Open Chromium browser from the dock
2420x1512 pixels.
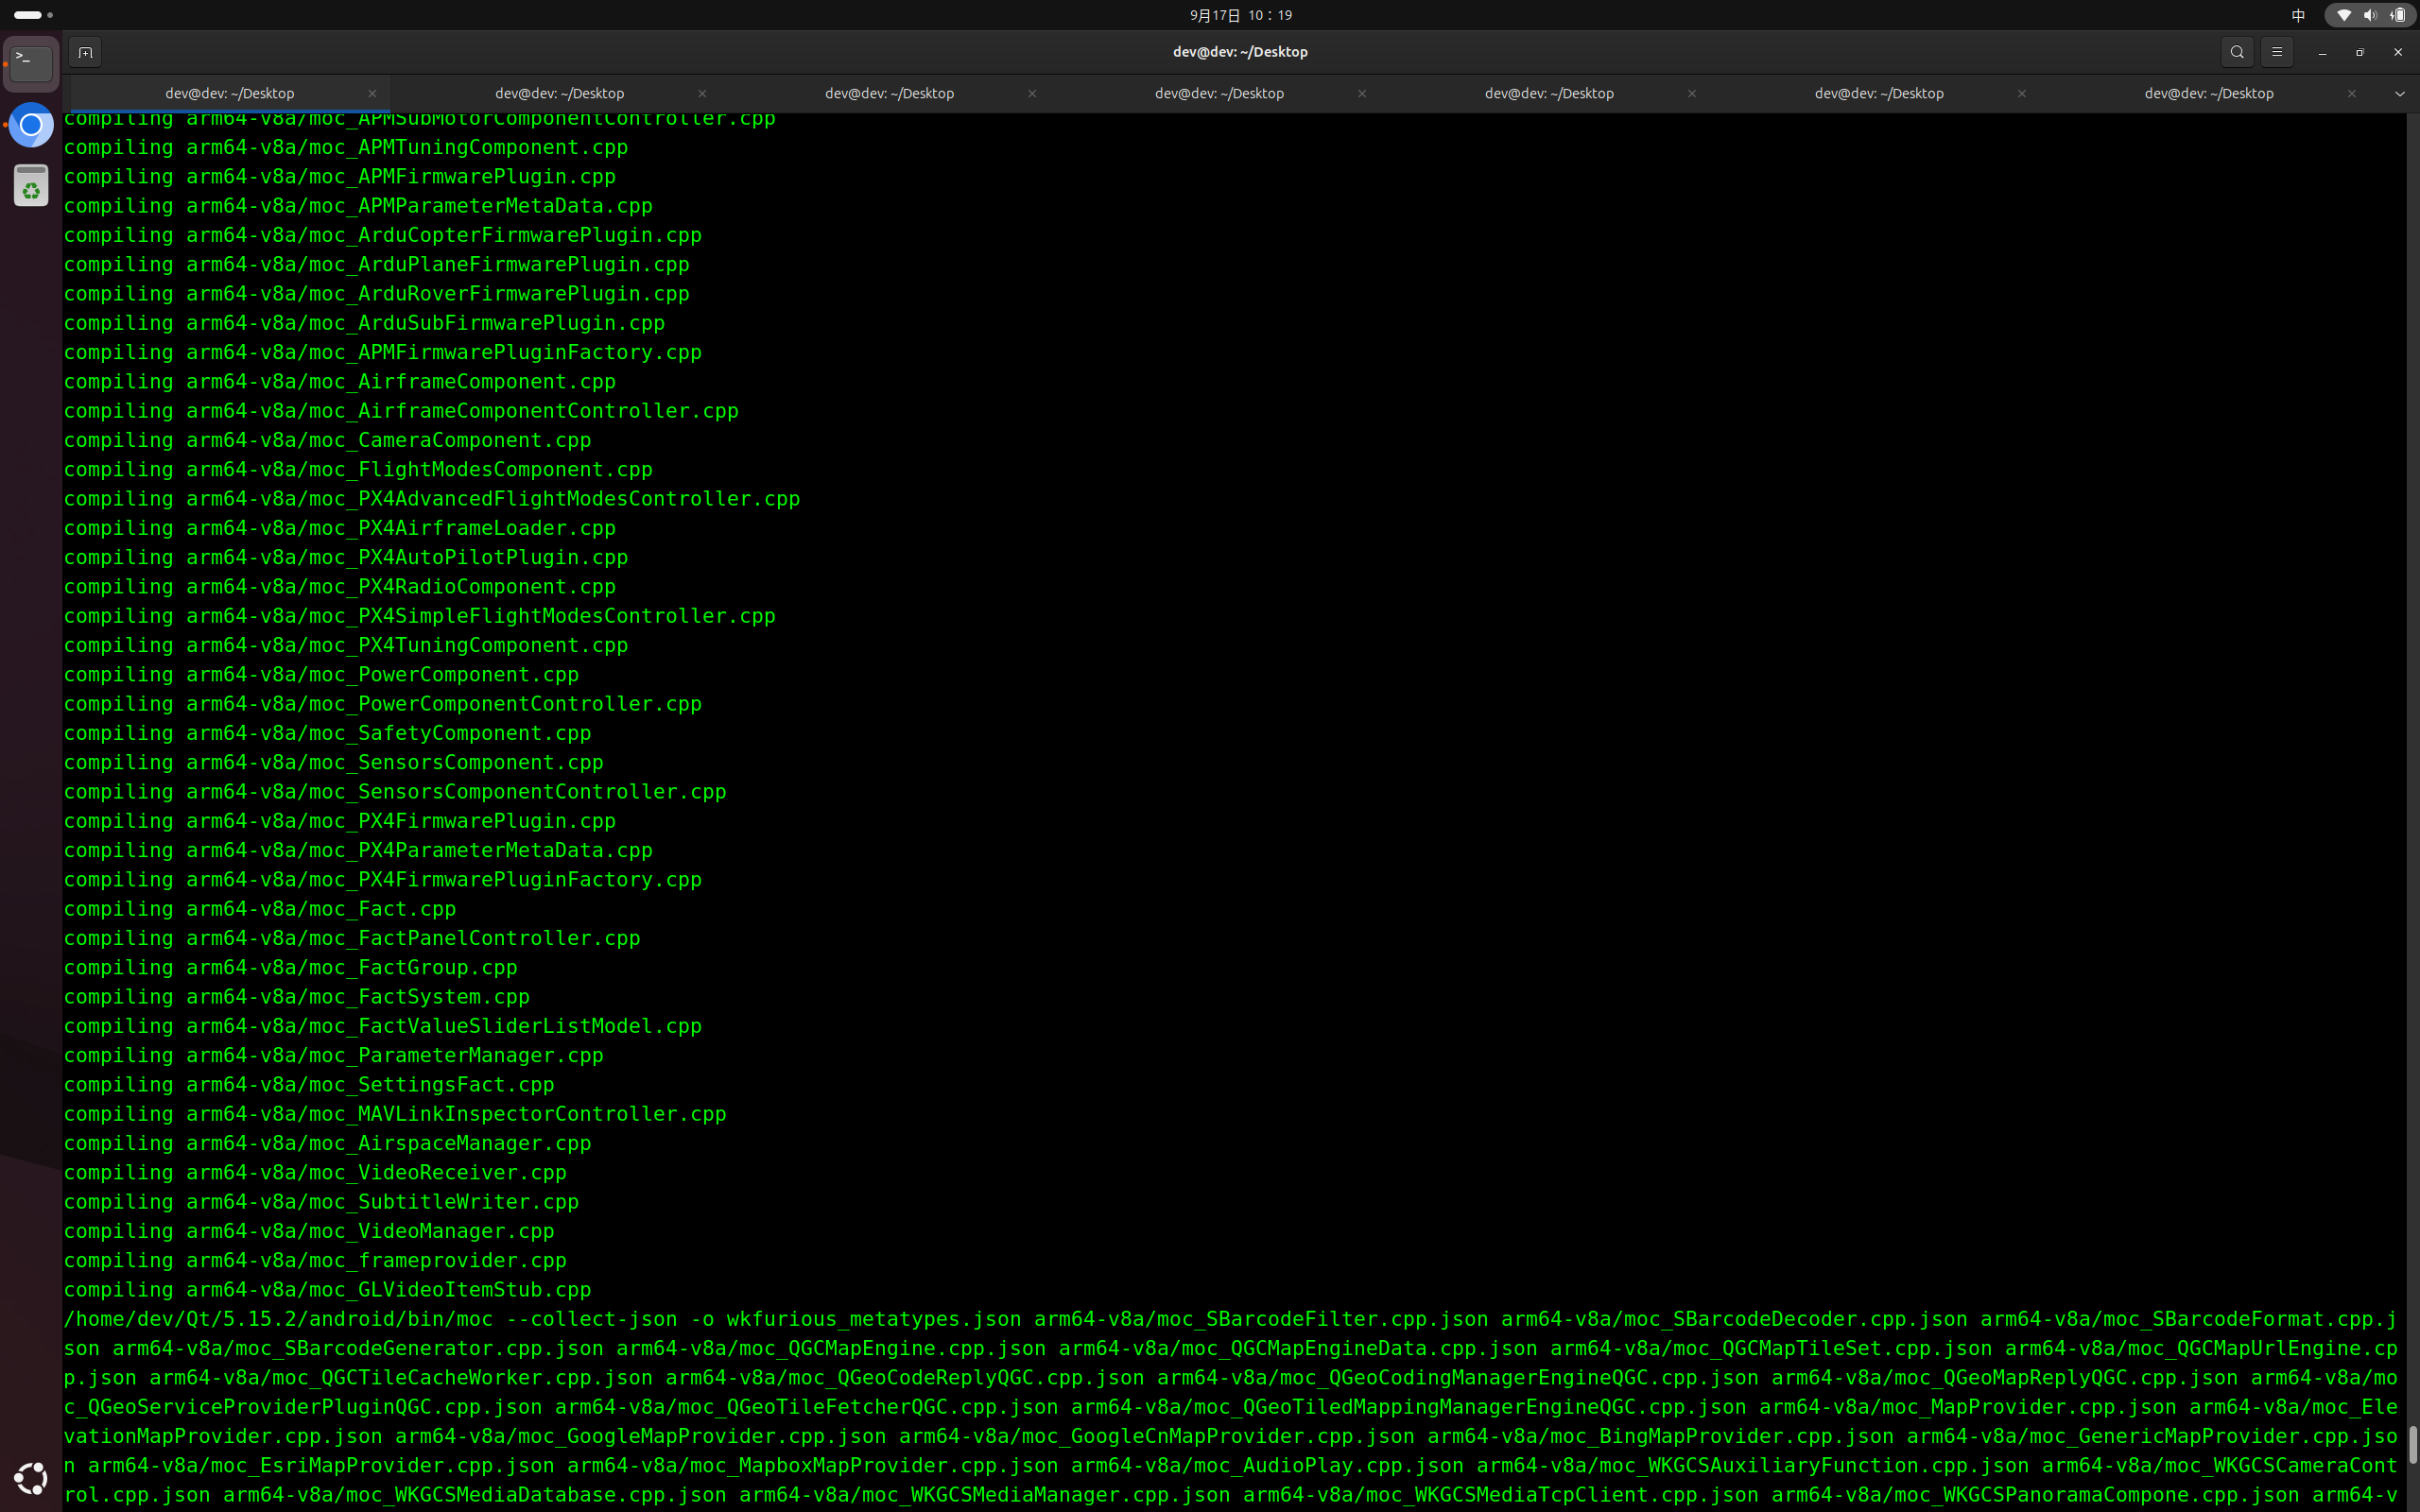pos(31,125)
